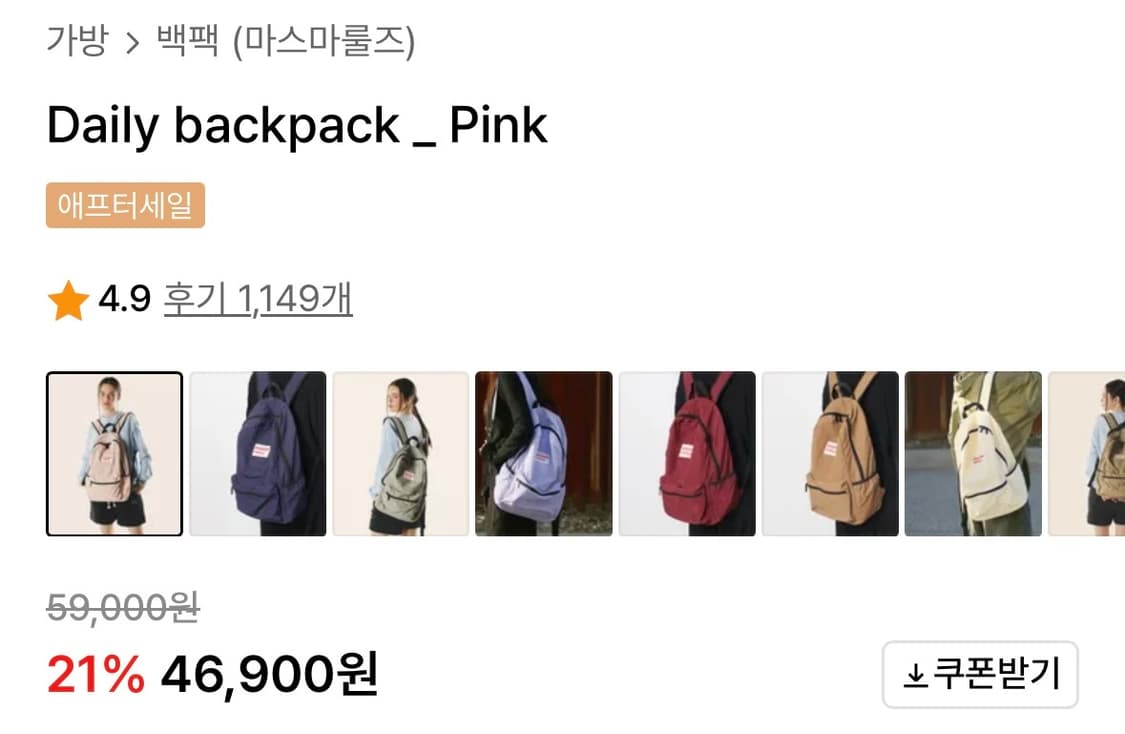Image resolution: width=1125 pixels, height=734 pixels.
Task: Select the 4.9 rating score
Action: (125, 298)
